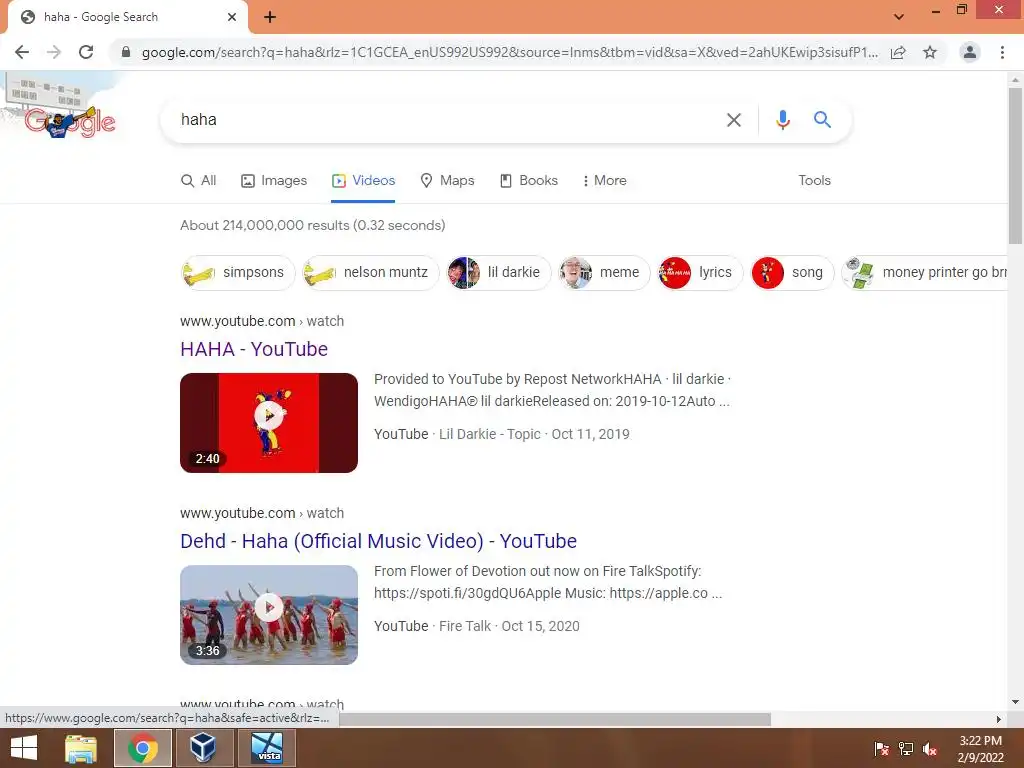The height and width of the screenshot is (768, 1024).
Task: Open the vista taskbar item
Action: pyautogui.click(x=267, y=748)
